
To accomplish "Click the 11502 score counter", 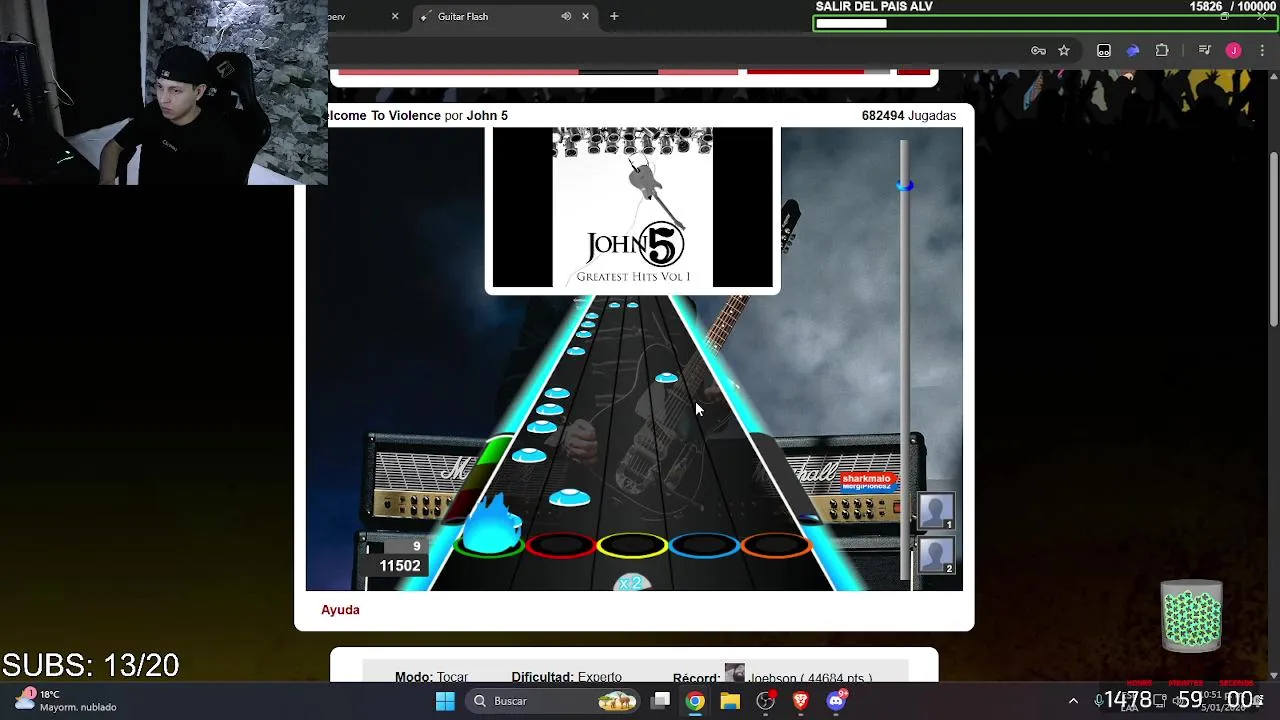I will click(x=399, y=566).
